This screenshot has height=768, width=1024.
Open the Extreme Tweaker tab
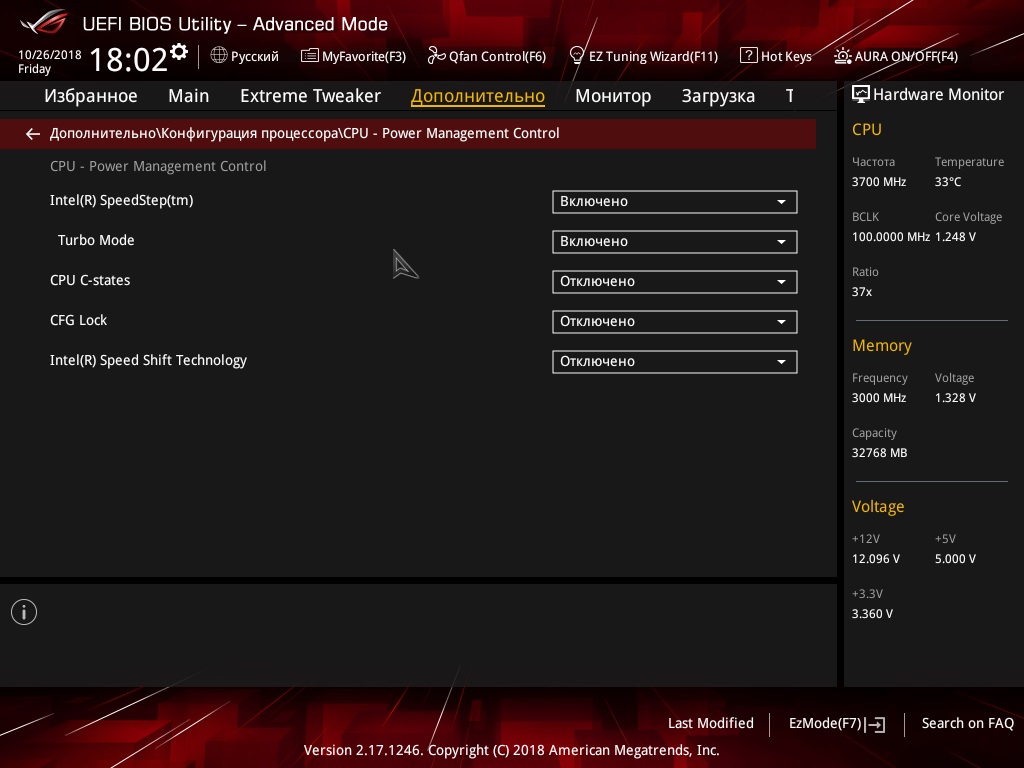tap(310, 96)
